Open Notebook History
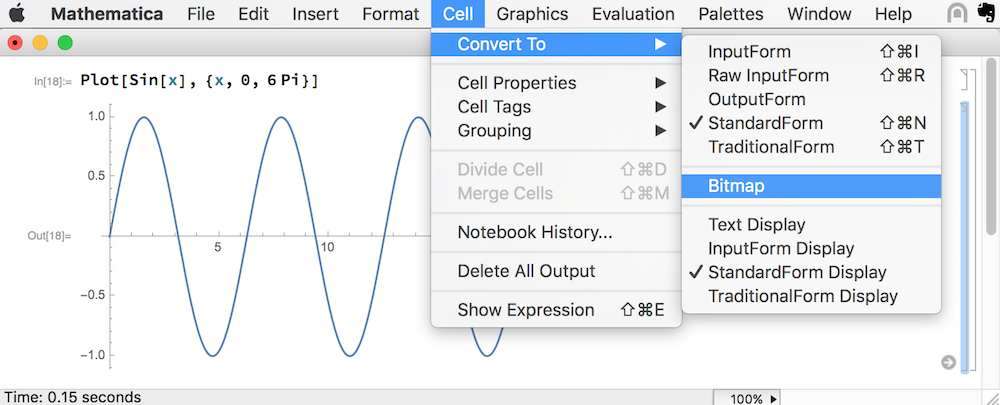 coord(534,232)
